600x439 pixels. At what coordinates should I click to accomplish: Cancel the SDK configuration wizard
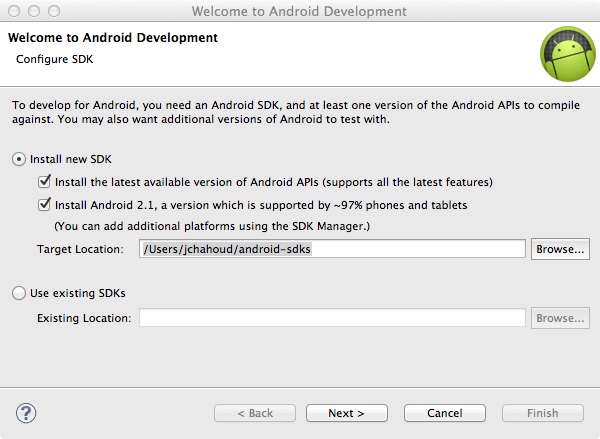pos(444,413)
